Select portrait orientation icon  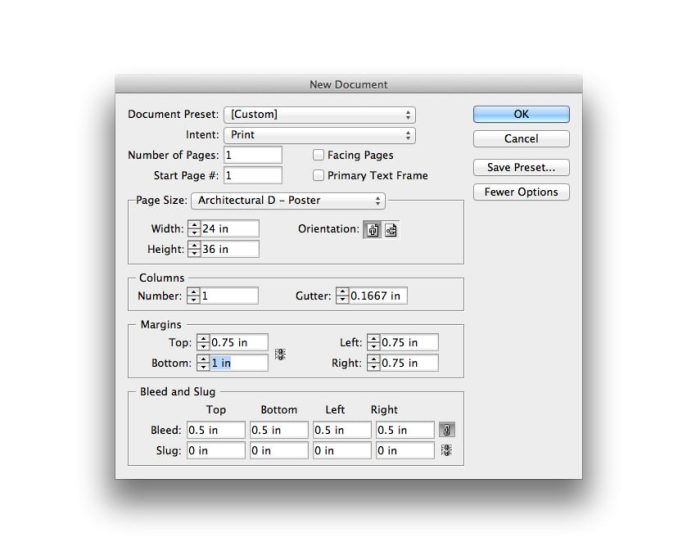tap(372, 230)
